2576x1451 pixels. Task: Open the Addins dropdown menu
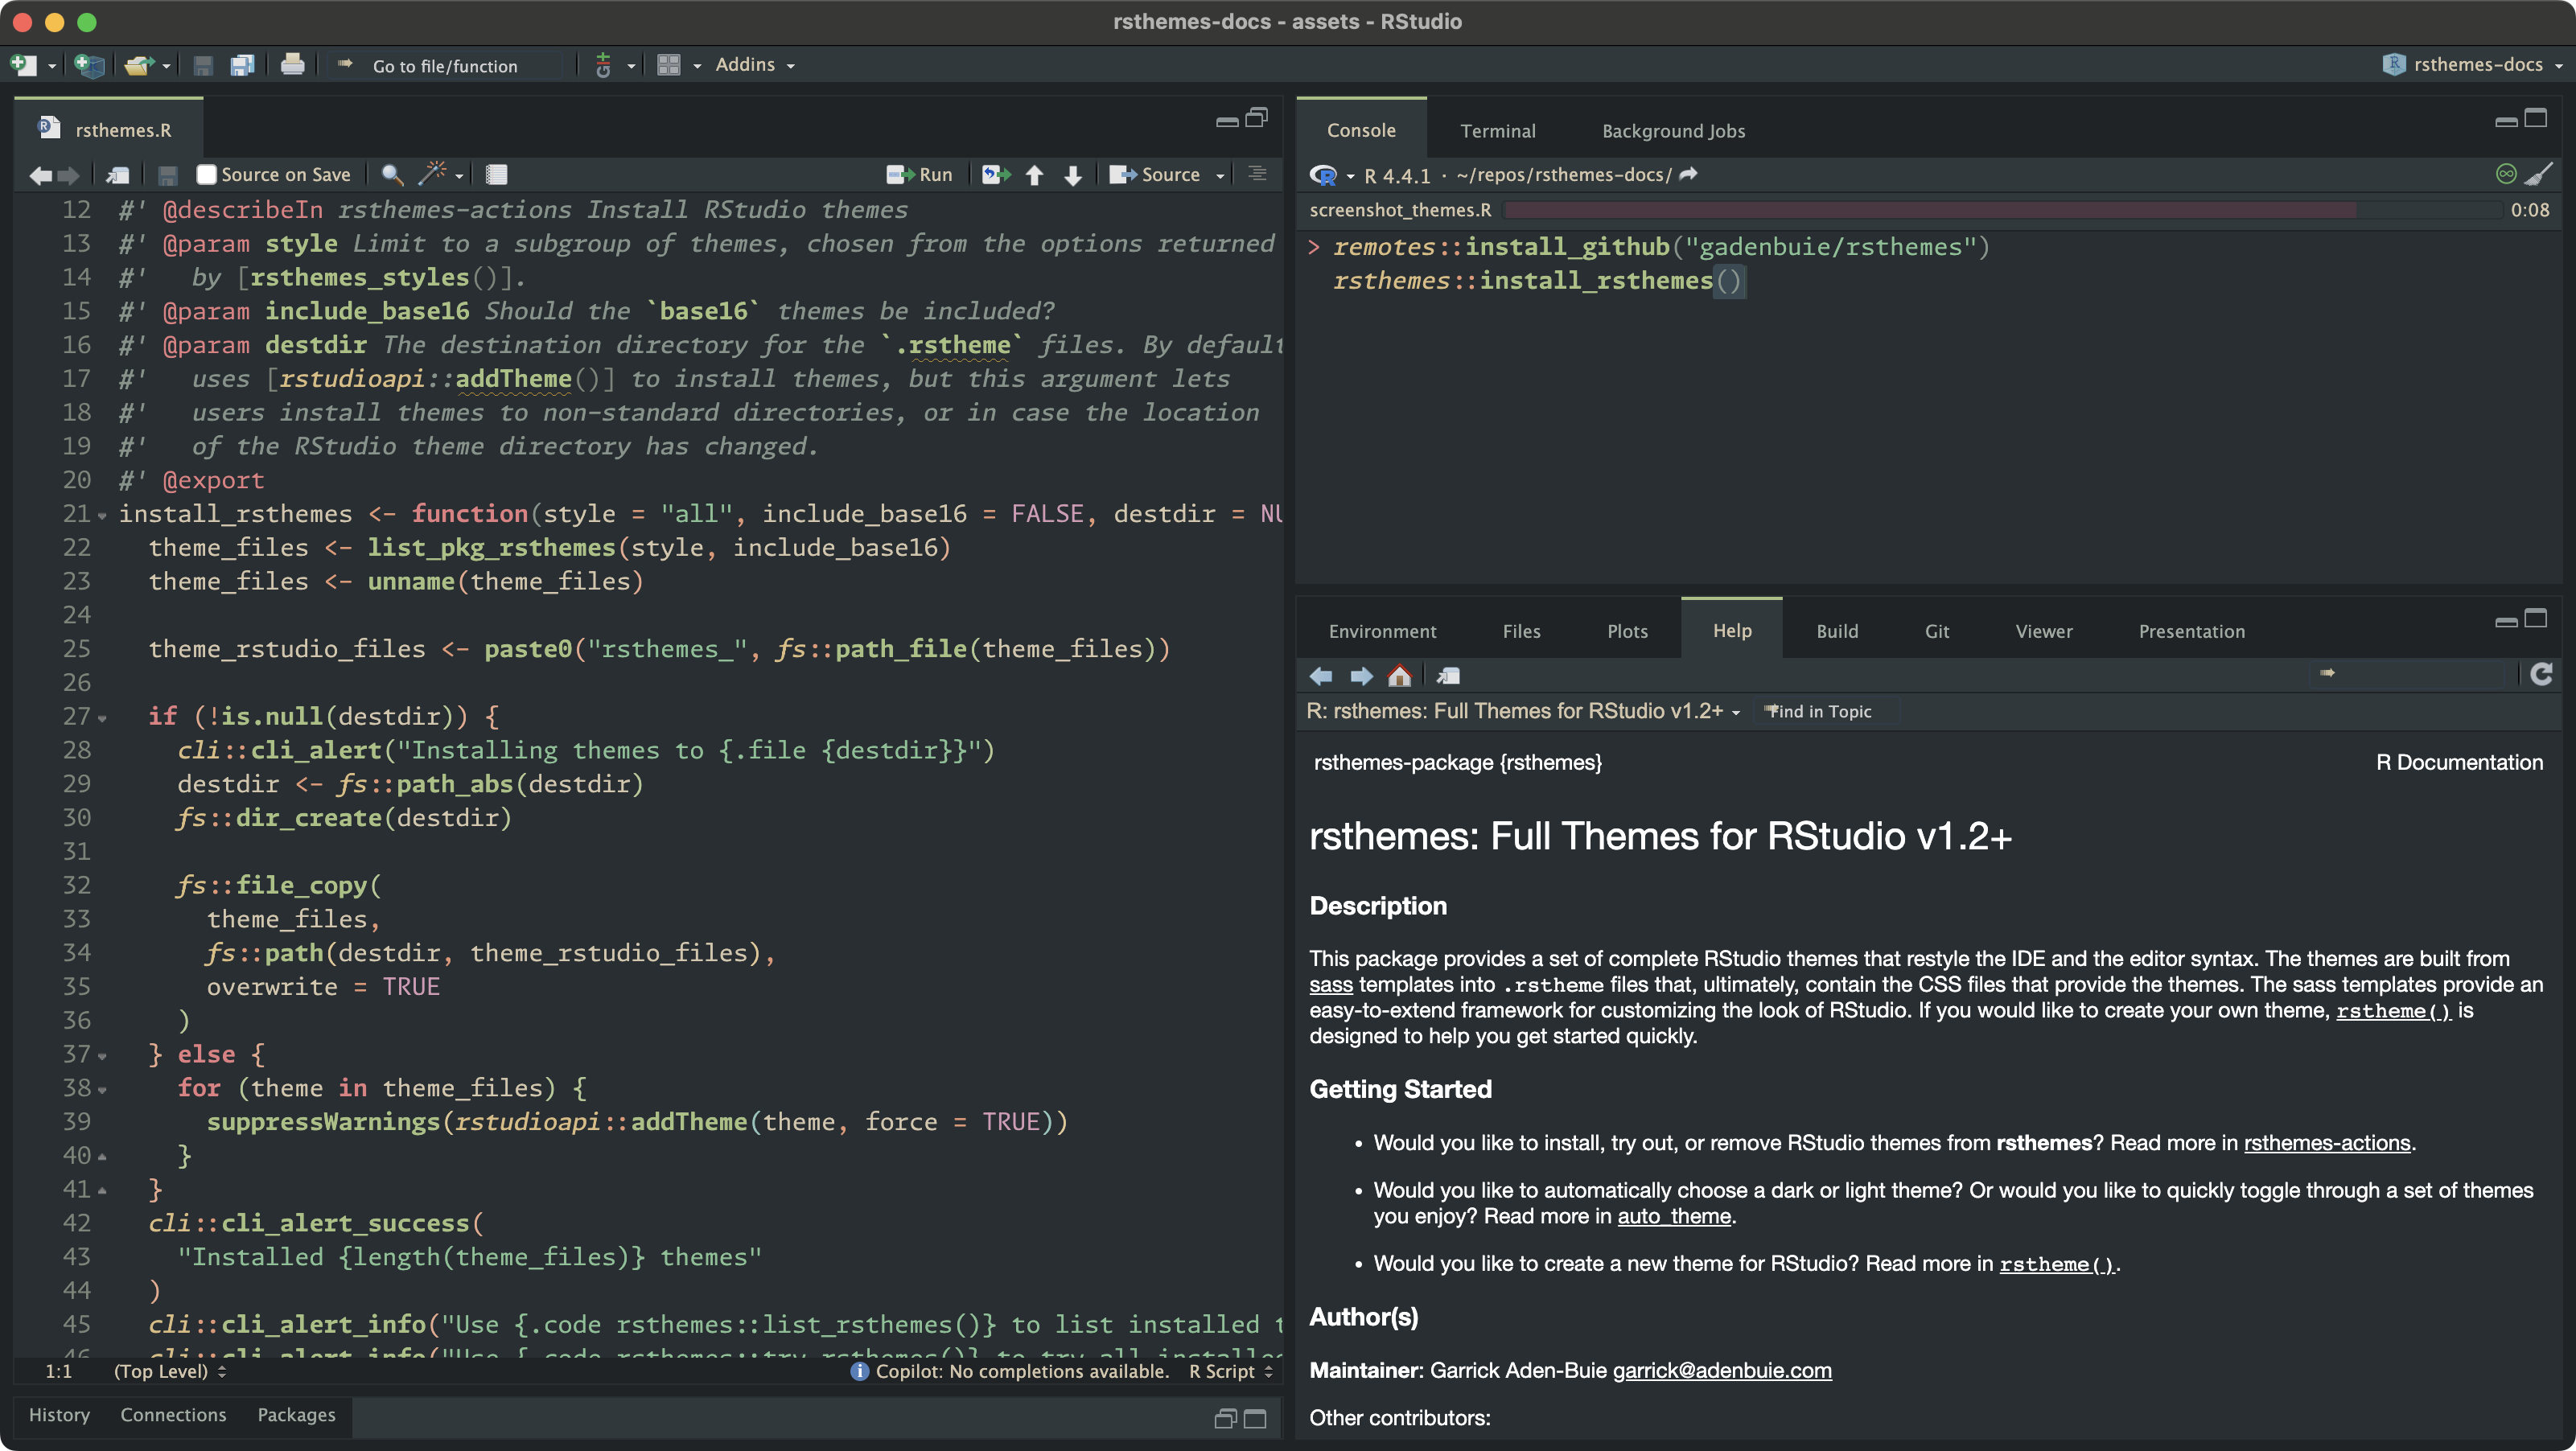(x=755, y=65)
